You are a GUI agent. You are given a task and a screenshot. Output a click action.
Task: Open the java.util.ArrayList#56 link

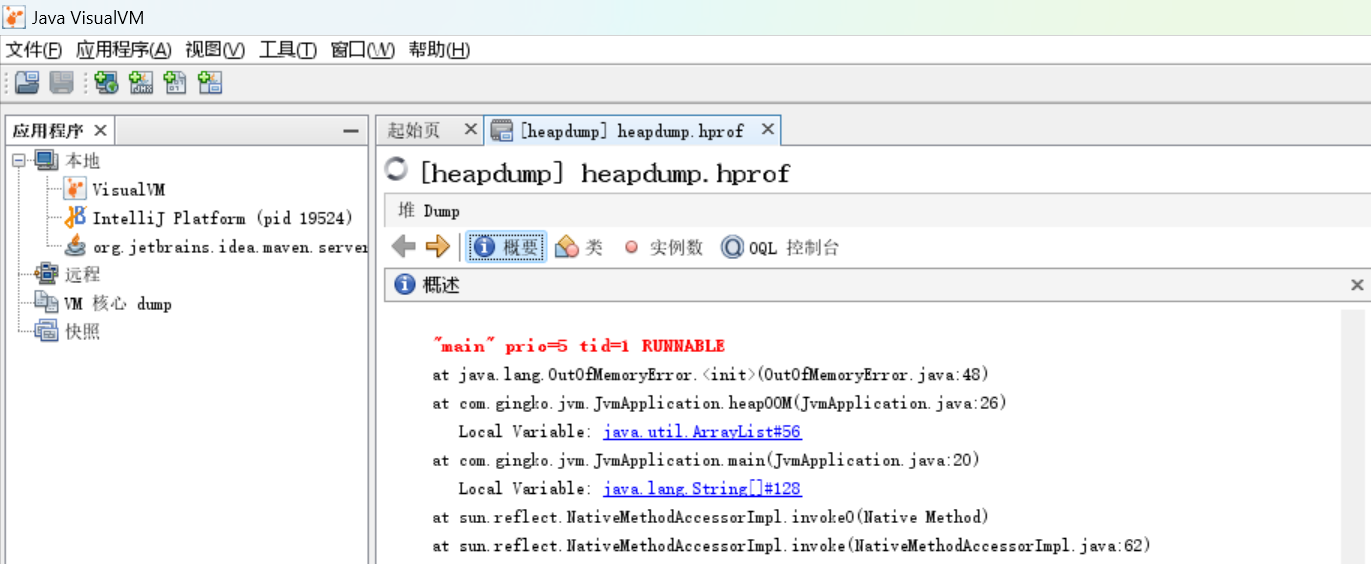[702, 432]
